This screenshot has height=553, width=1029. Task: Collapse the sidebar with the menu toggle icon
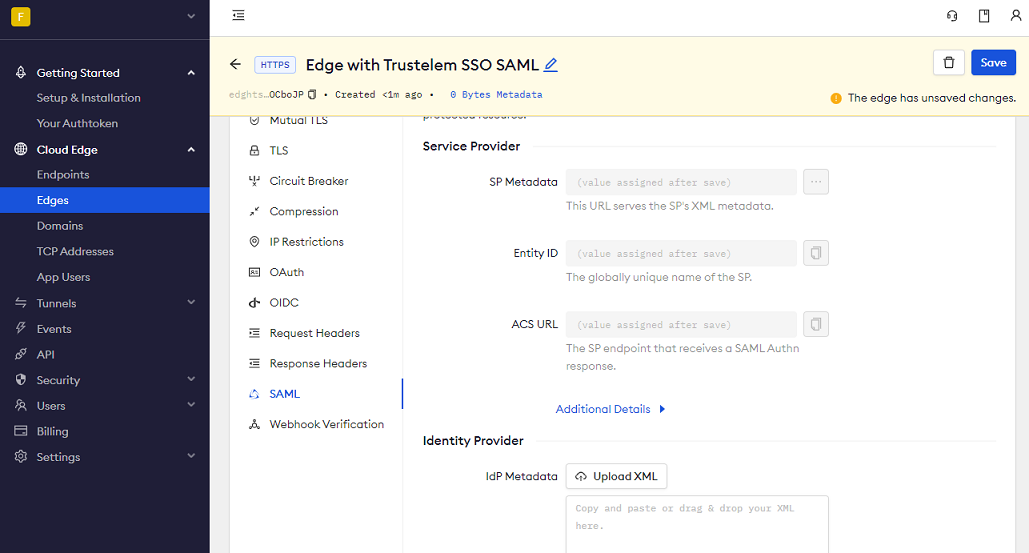238,15
